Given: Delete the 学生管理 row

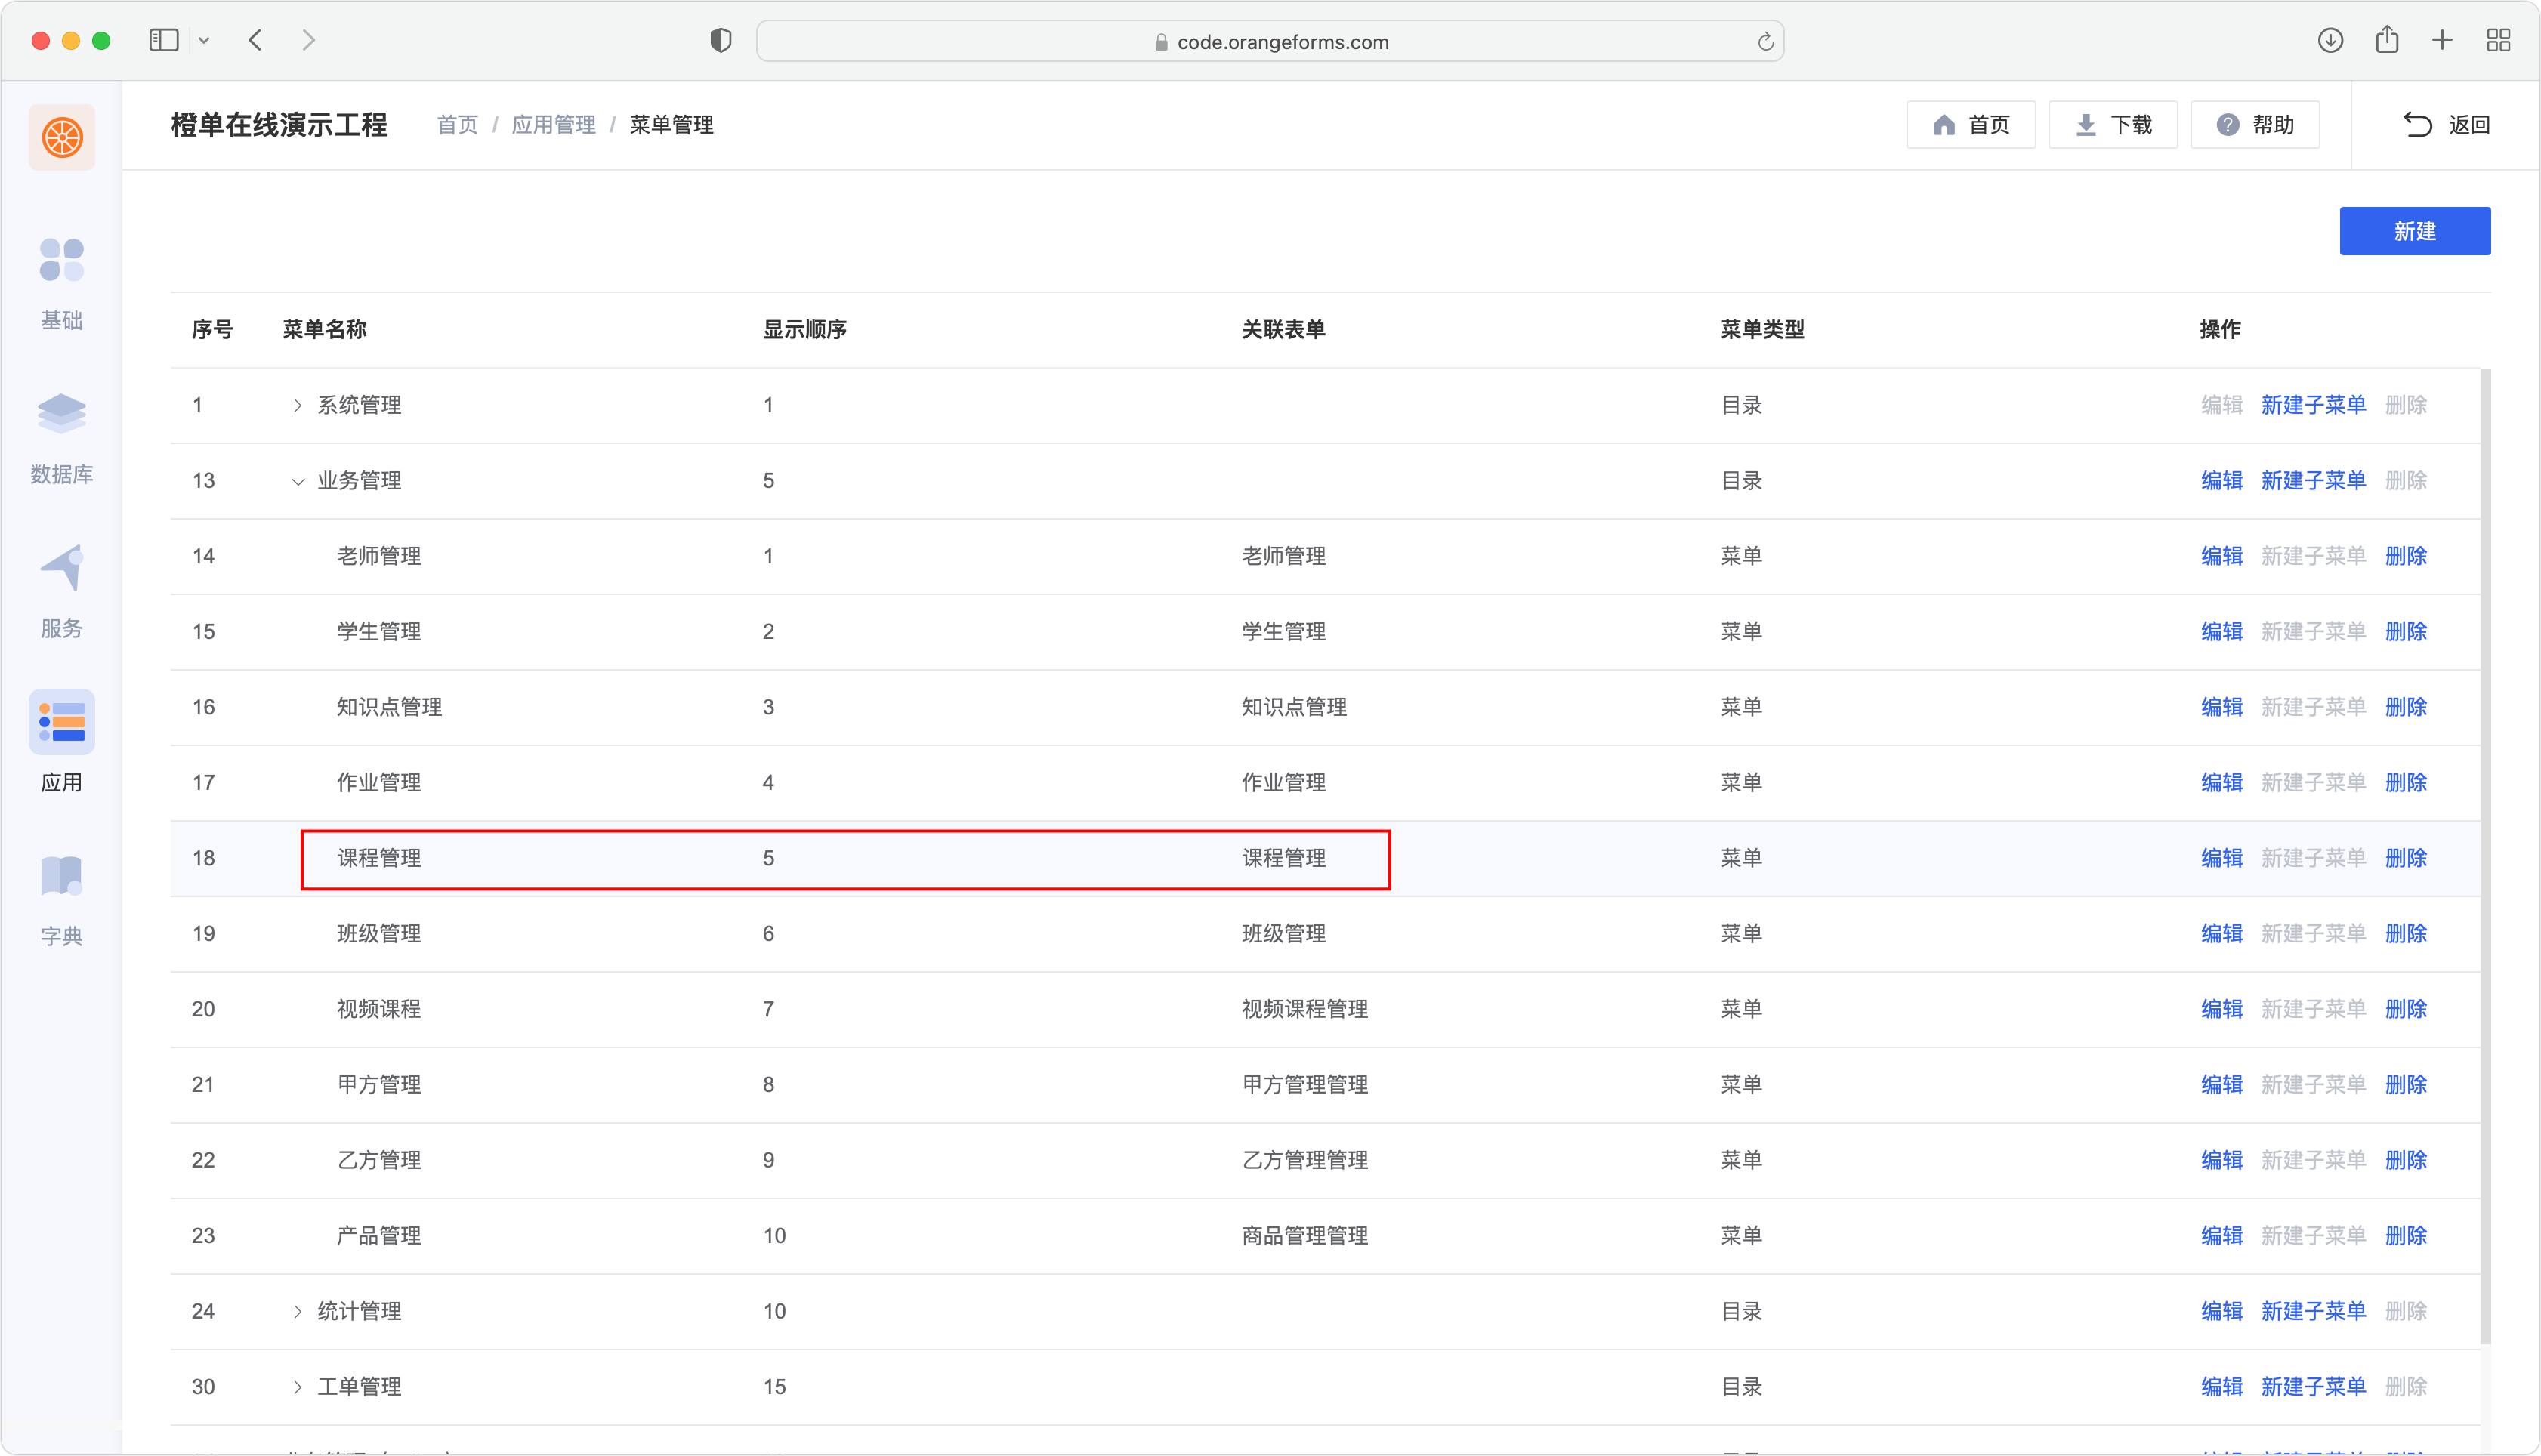Looking at the screenshot, I should [x=2406, y=631].
